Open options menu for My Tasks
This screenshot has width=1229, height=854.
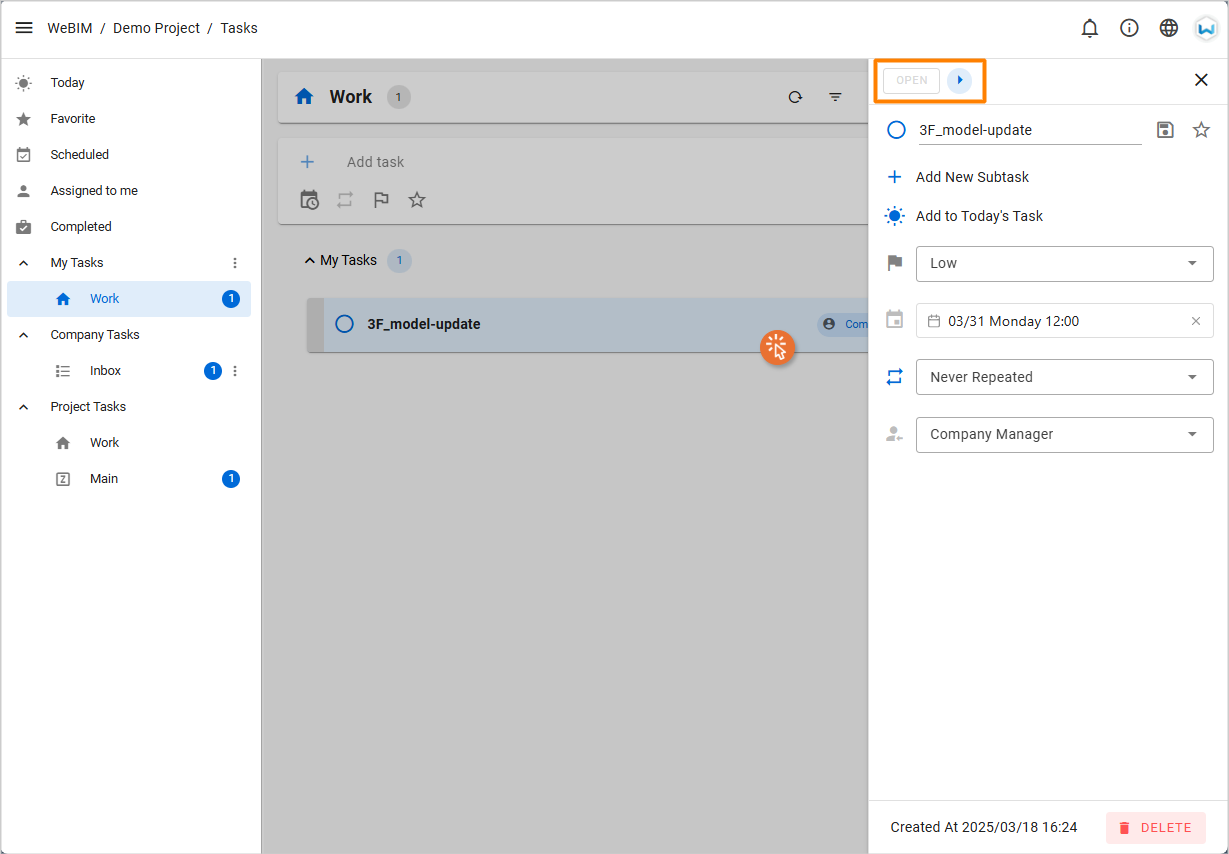(235, 263)
